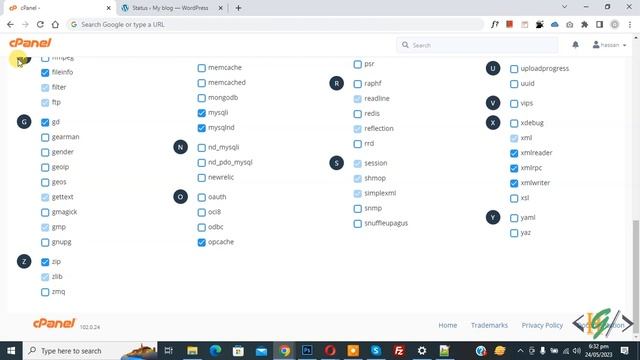Check the nd_pdo_mysql extension
Viewport: 640px width, 360px height.
click(202, 163)
